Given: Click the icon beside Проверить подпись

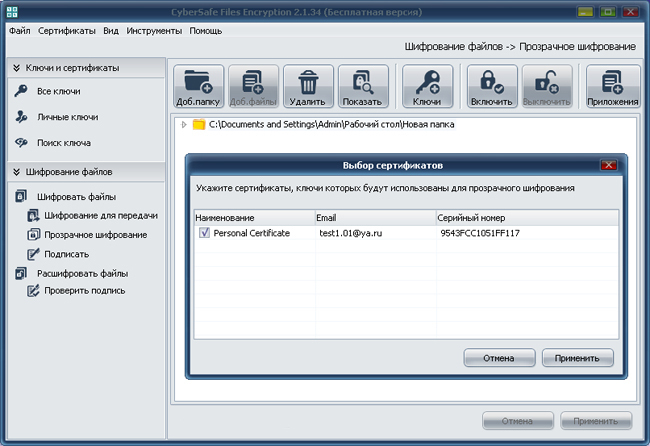Looking at the screenshot, I should [33, 291].
